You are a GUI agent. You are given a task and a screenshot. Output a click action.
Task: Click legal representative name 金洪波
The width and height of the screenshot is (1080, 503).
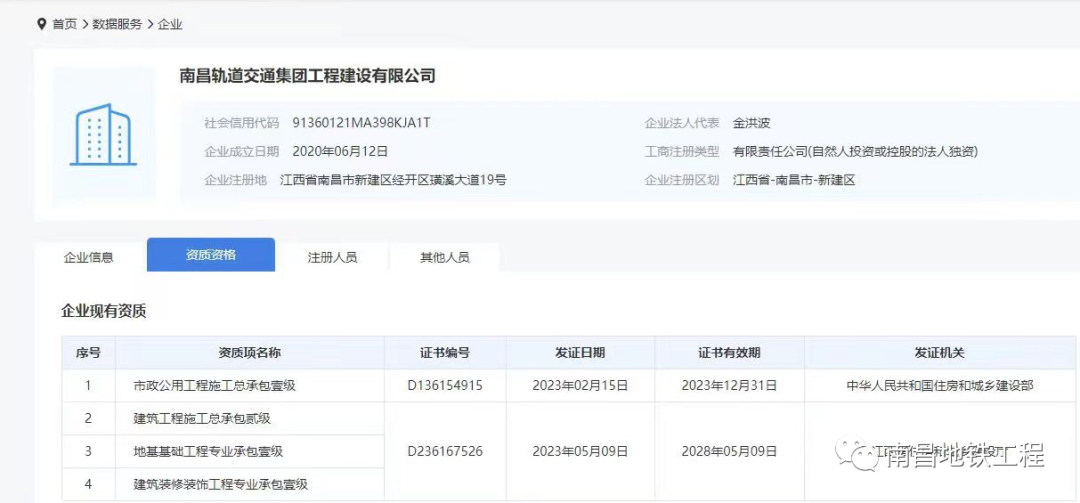click(751, 123)
